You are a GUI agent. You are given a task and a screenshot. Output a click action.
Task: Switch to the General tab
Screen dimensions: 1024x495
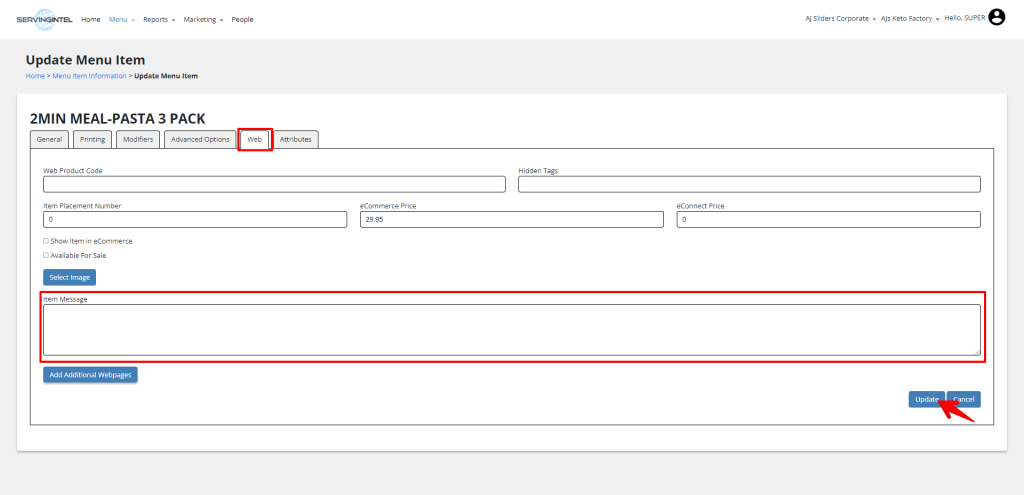coord(50,139)
